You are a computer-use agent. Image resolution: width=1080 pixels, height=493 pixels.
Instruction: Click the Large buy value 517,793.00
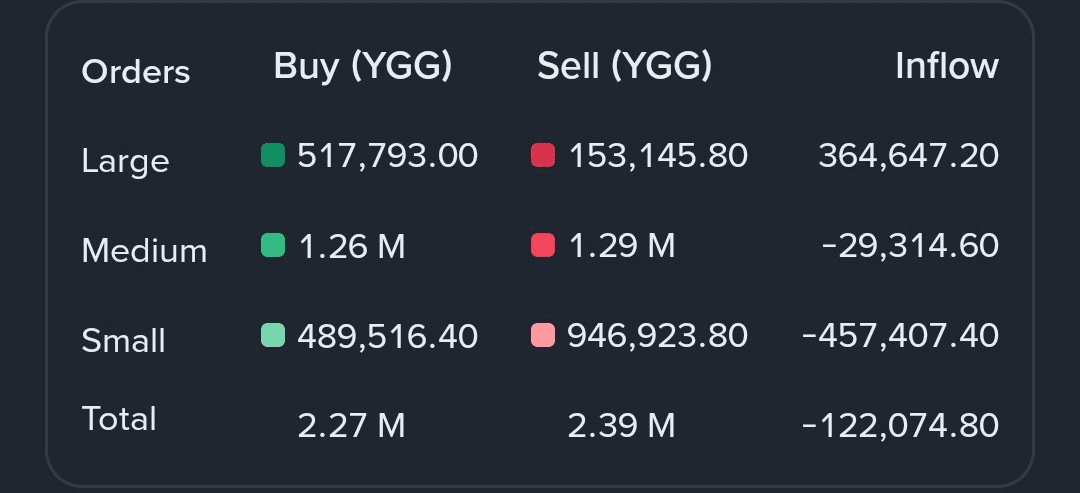[x=388, y=156]
